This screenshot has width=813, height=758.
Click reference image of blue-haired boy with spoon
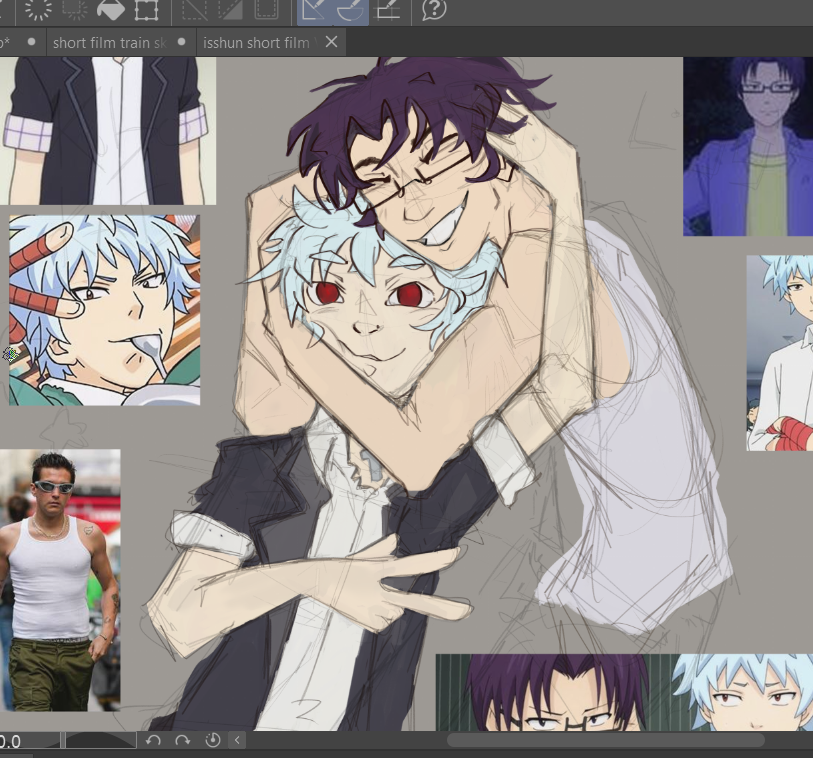[104, 310]
